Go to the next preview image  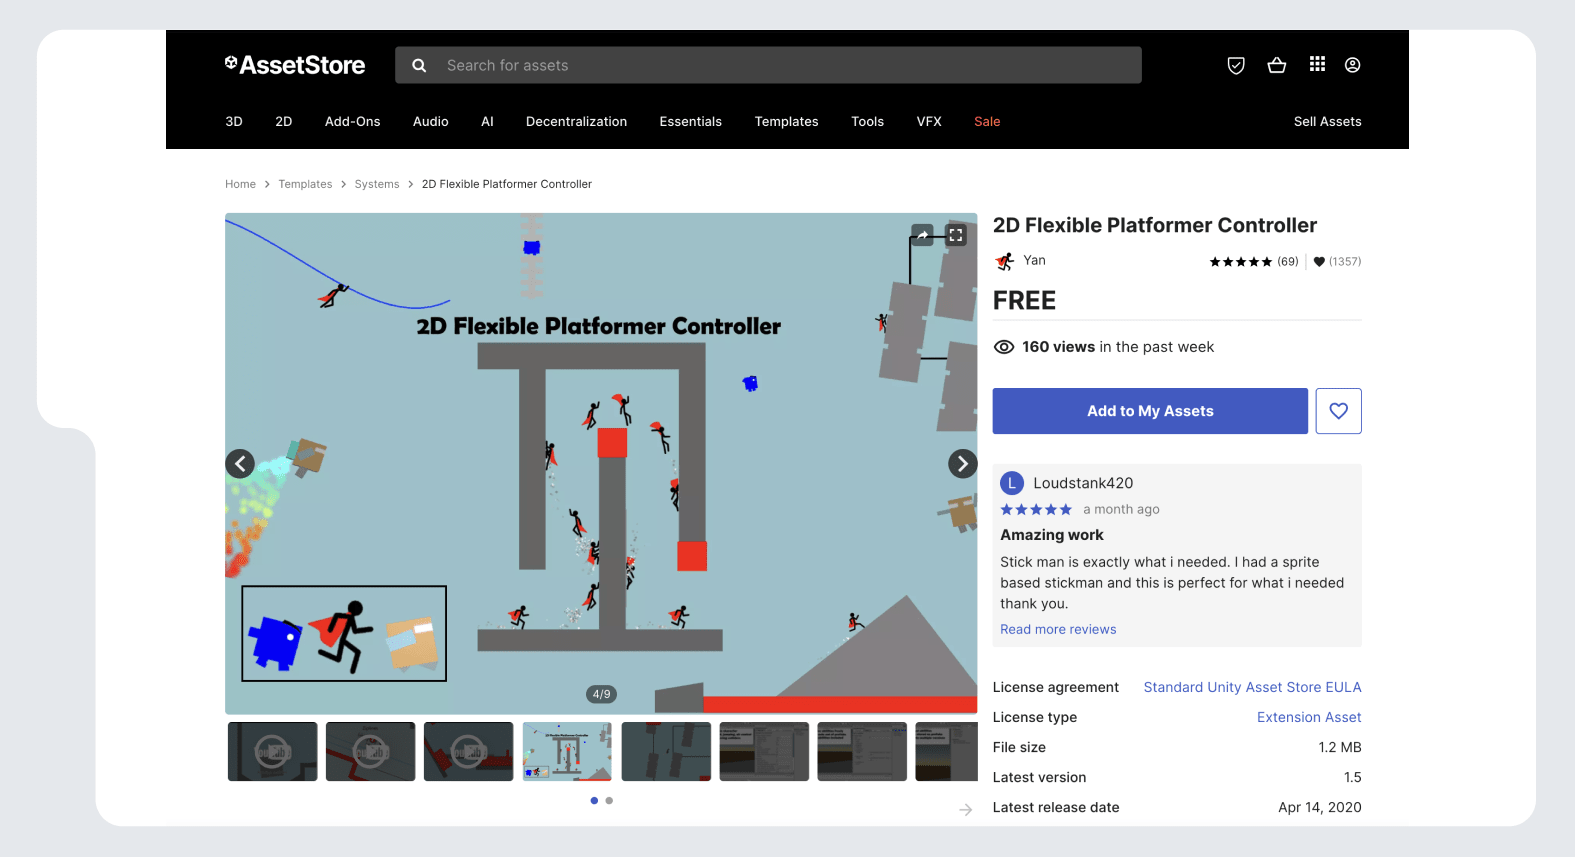click(962, 464)
